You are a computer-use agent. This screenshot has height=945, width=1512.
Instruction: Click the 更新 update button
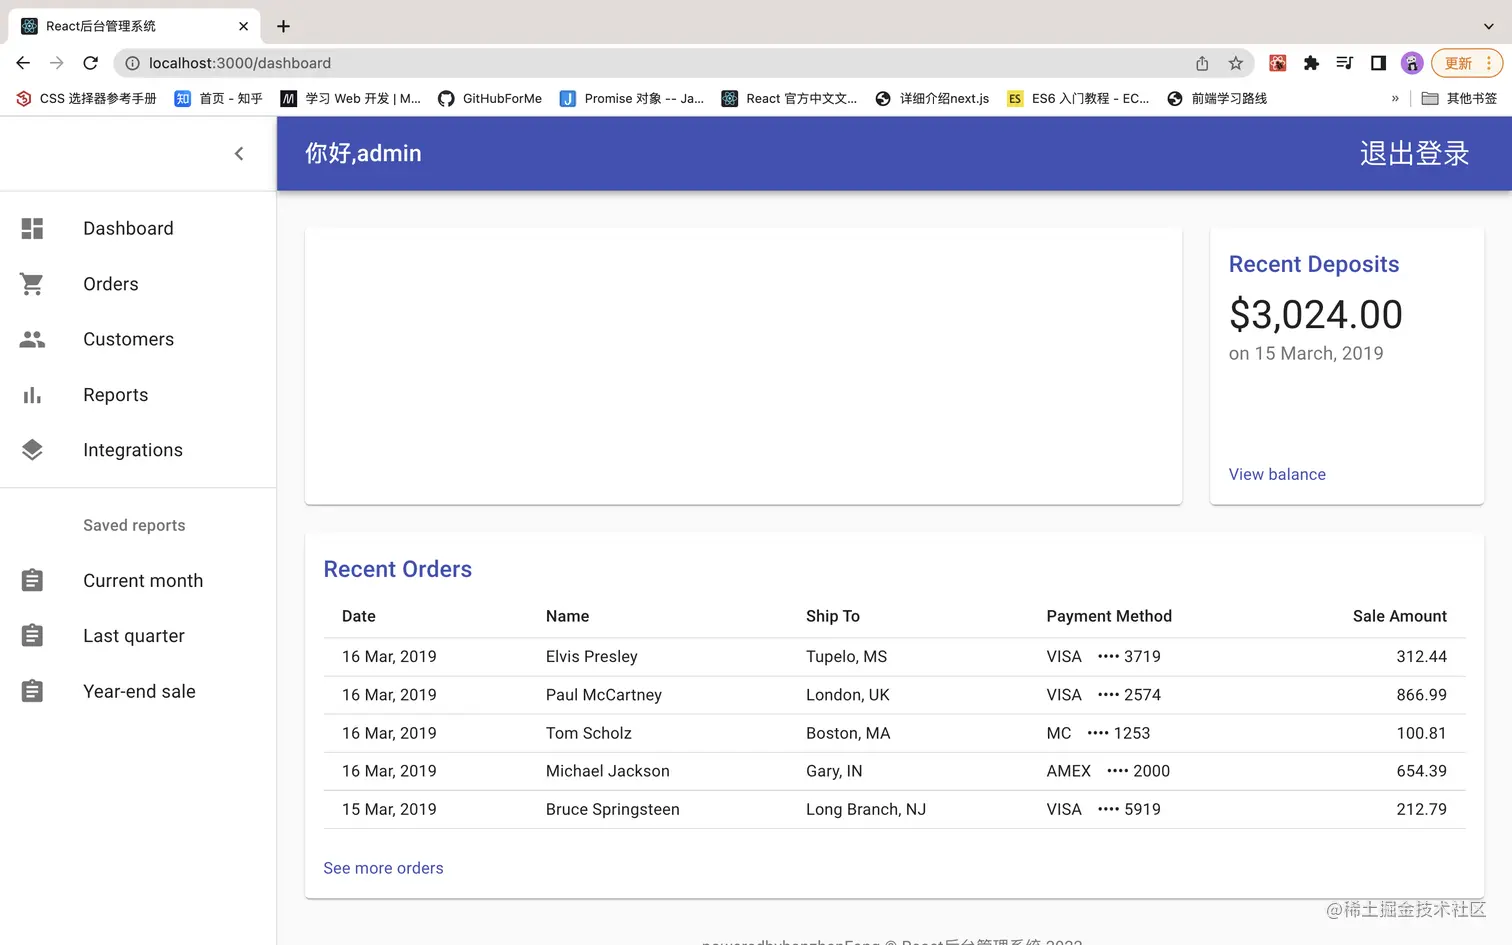click(x=1467, y=63)
